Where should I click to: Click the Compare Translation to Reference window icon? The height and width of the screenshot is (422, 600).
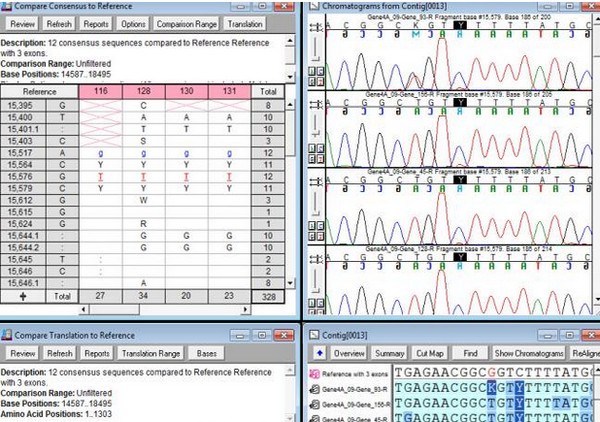point(7,335)
